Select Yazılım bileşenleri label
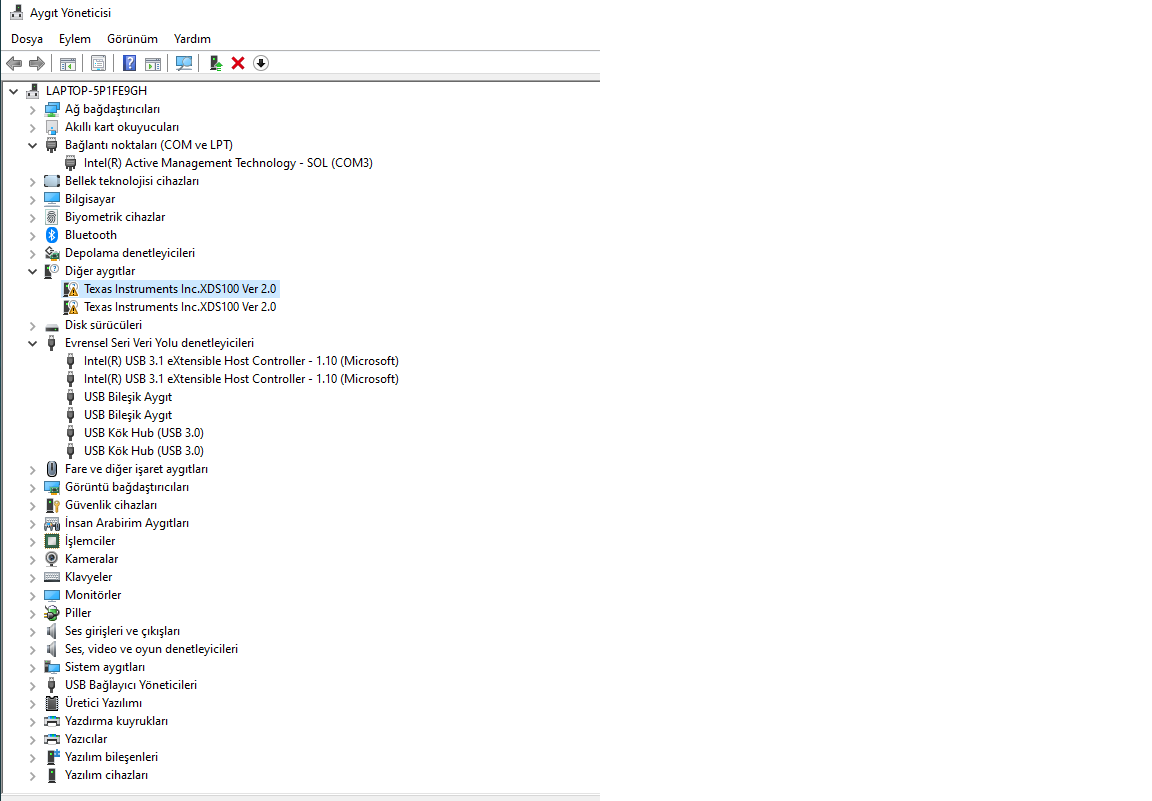 pyautogui.click(x=111, y=757)
